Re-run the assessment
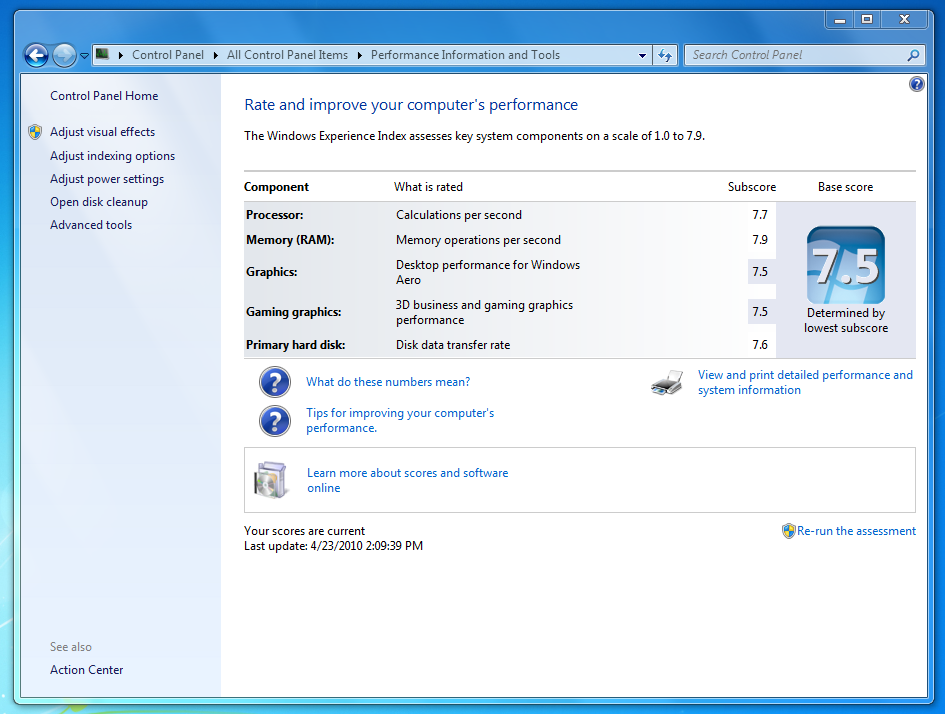This screenshot has height=714, width=945. click(x=856, y=531)
